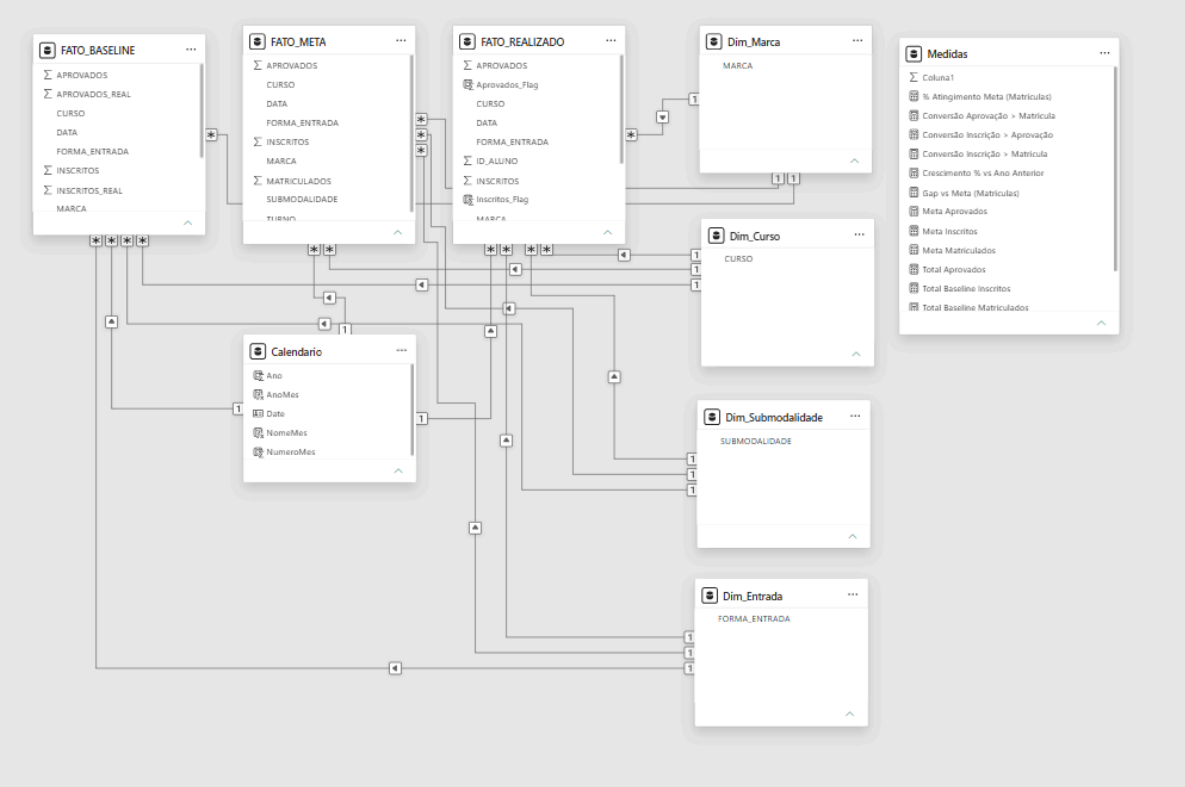1185x787 pixels.
Task: Select MARCA field in Dim_Marca
Action: click(738, 66)
